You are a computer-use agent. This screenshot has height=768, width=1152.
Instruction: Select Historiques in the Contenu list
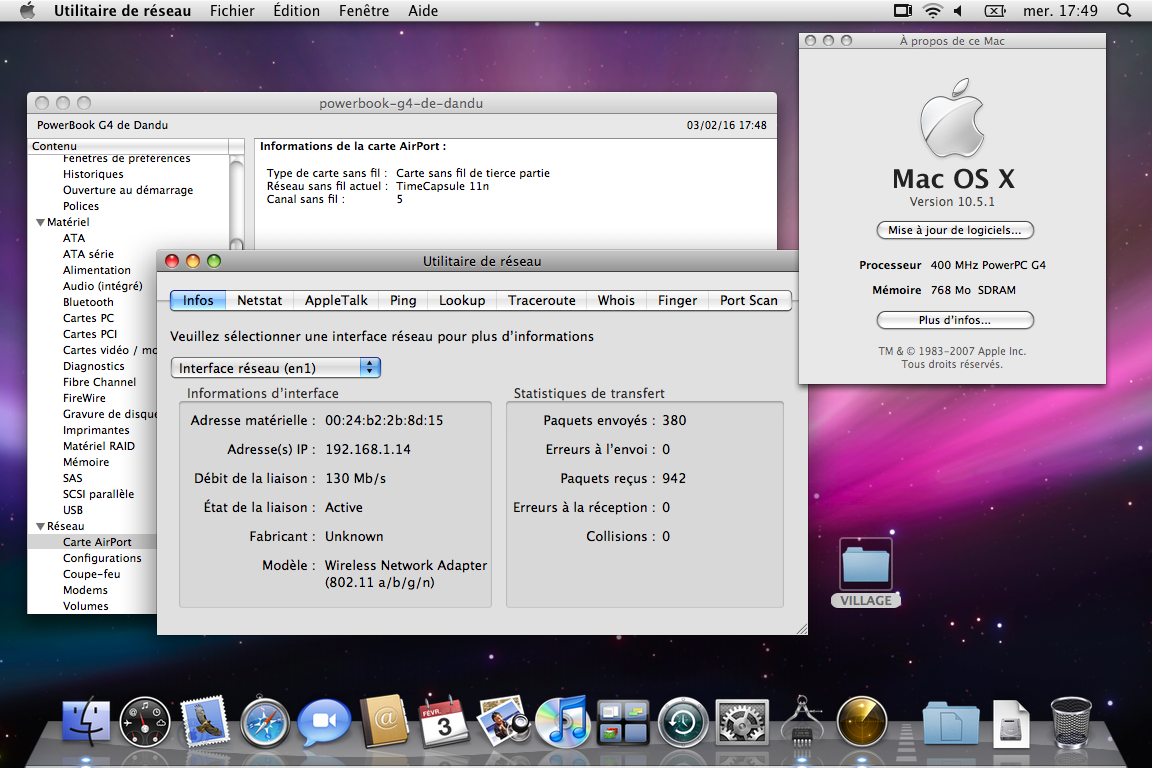(93, 174)
